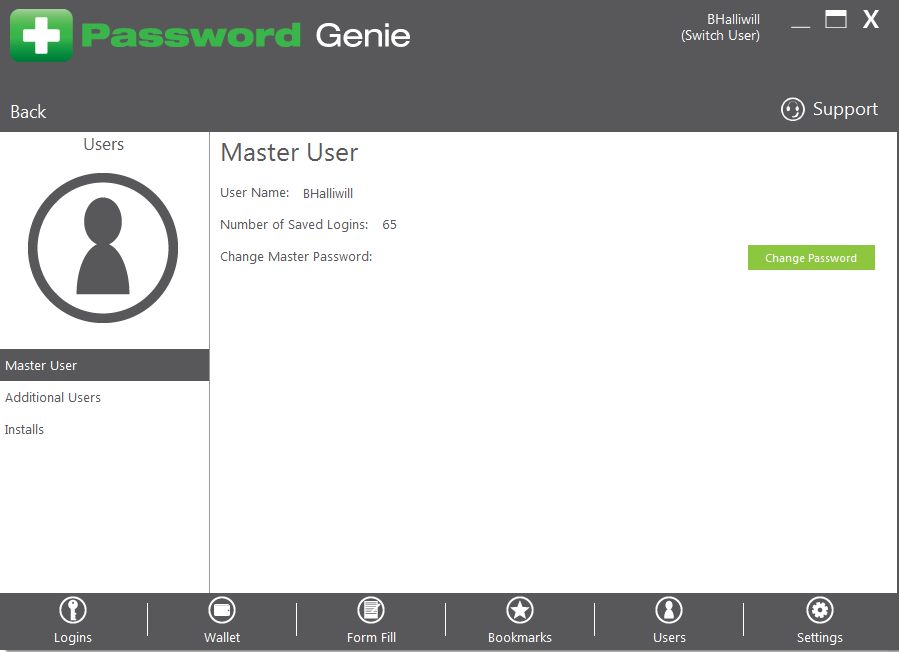899x652 pixels.
Task: Click the Support headset icon
Action: [793, 109]
